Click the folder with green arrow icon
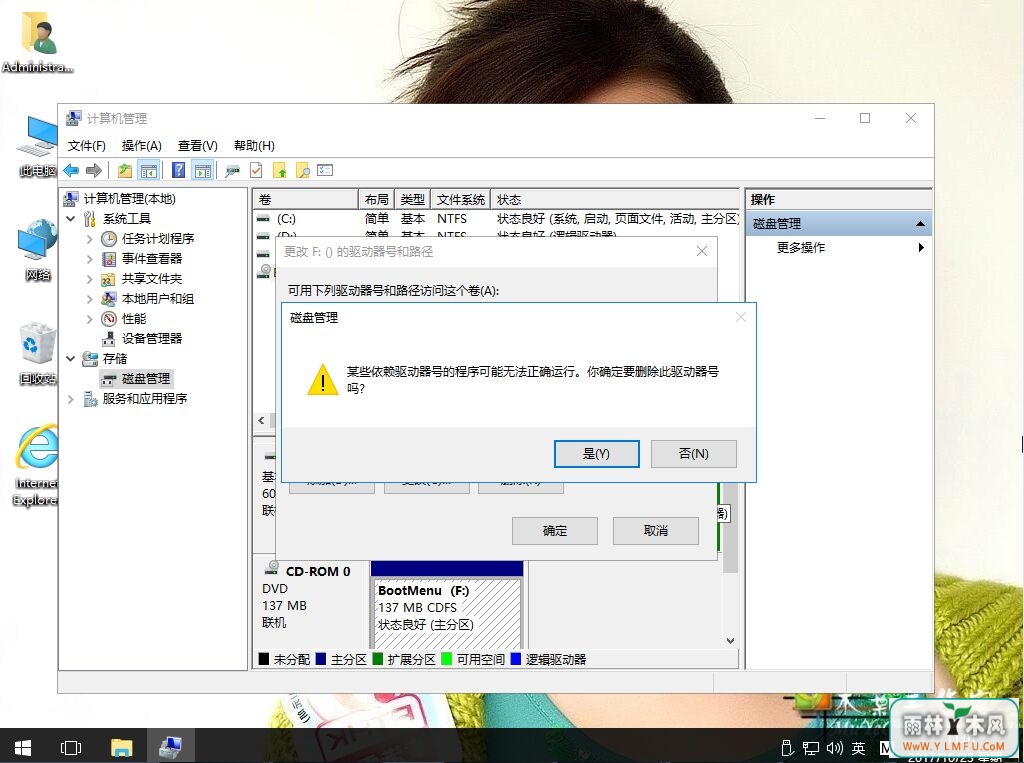 [280, 170]
